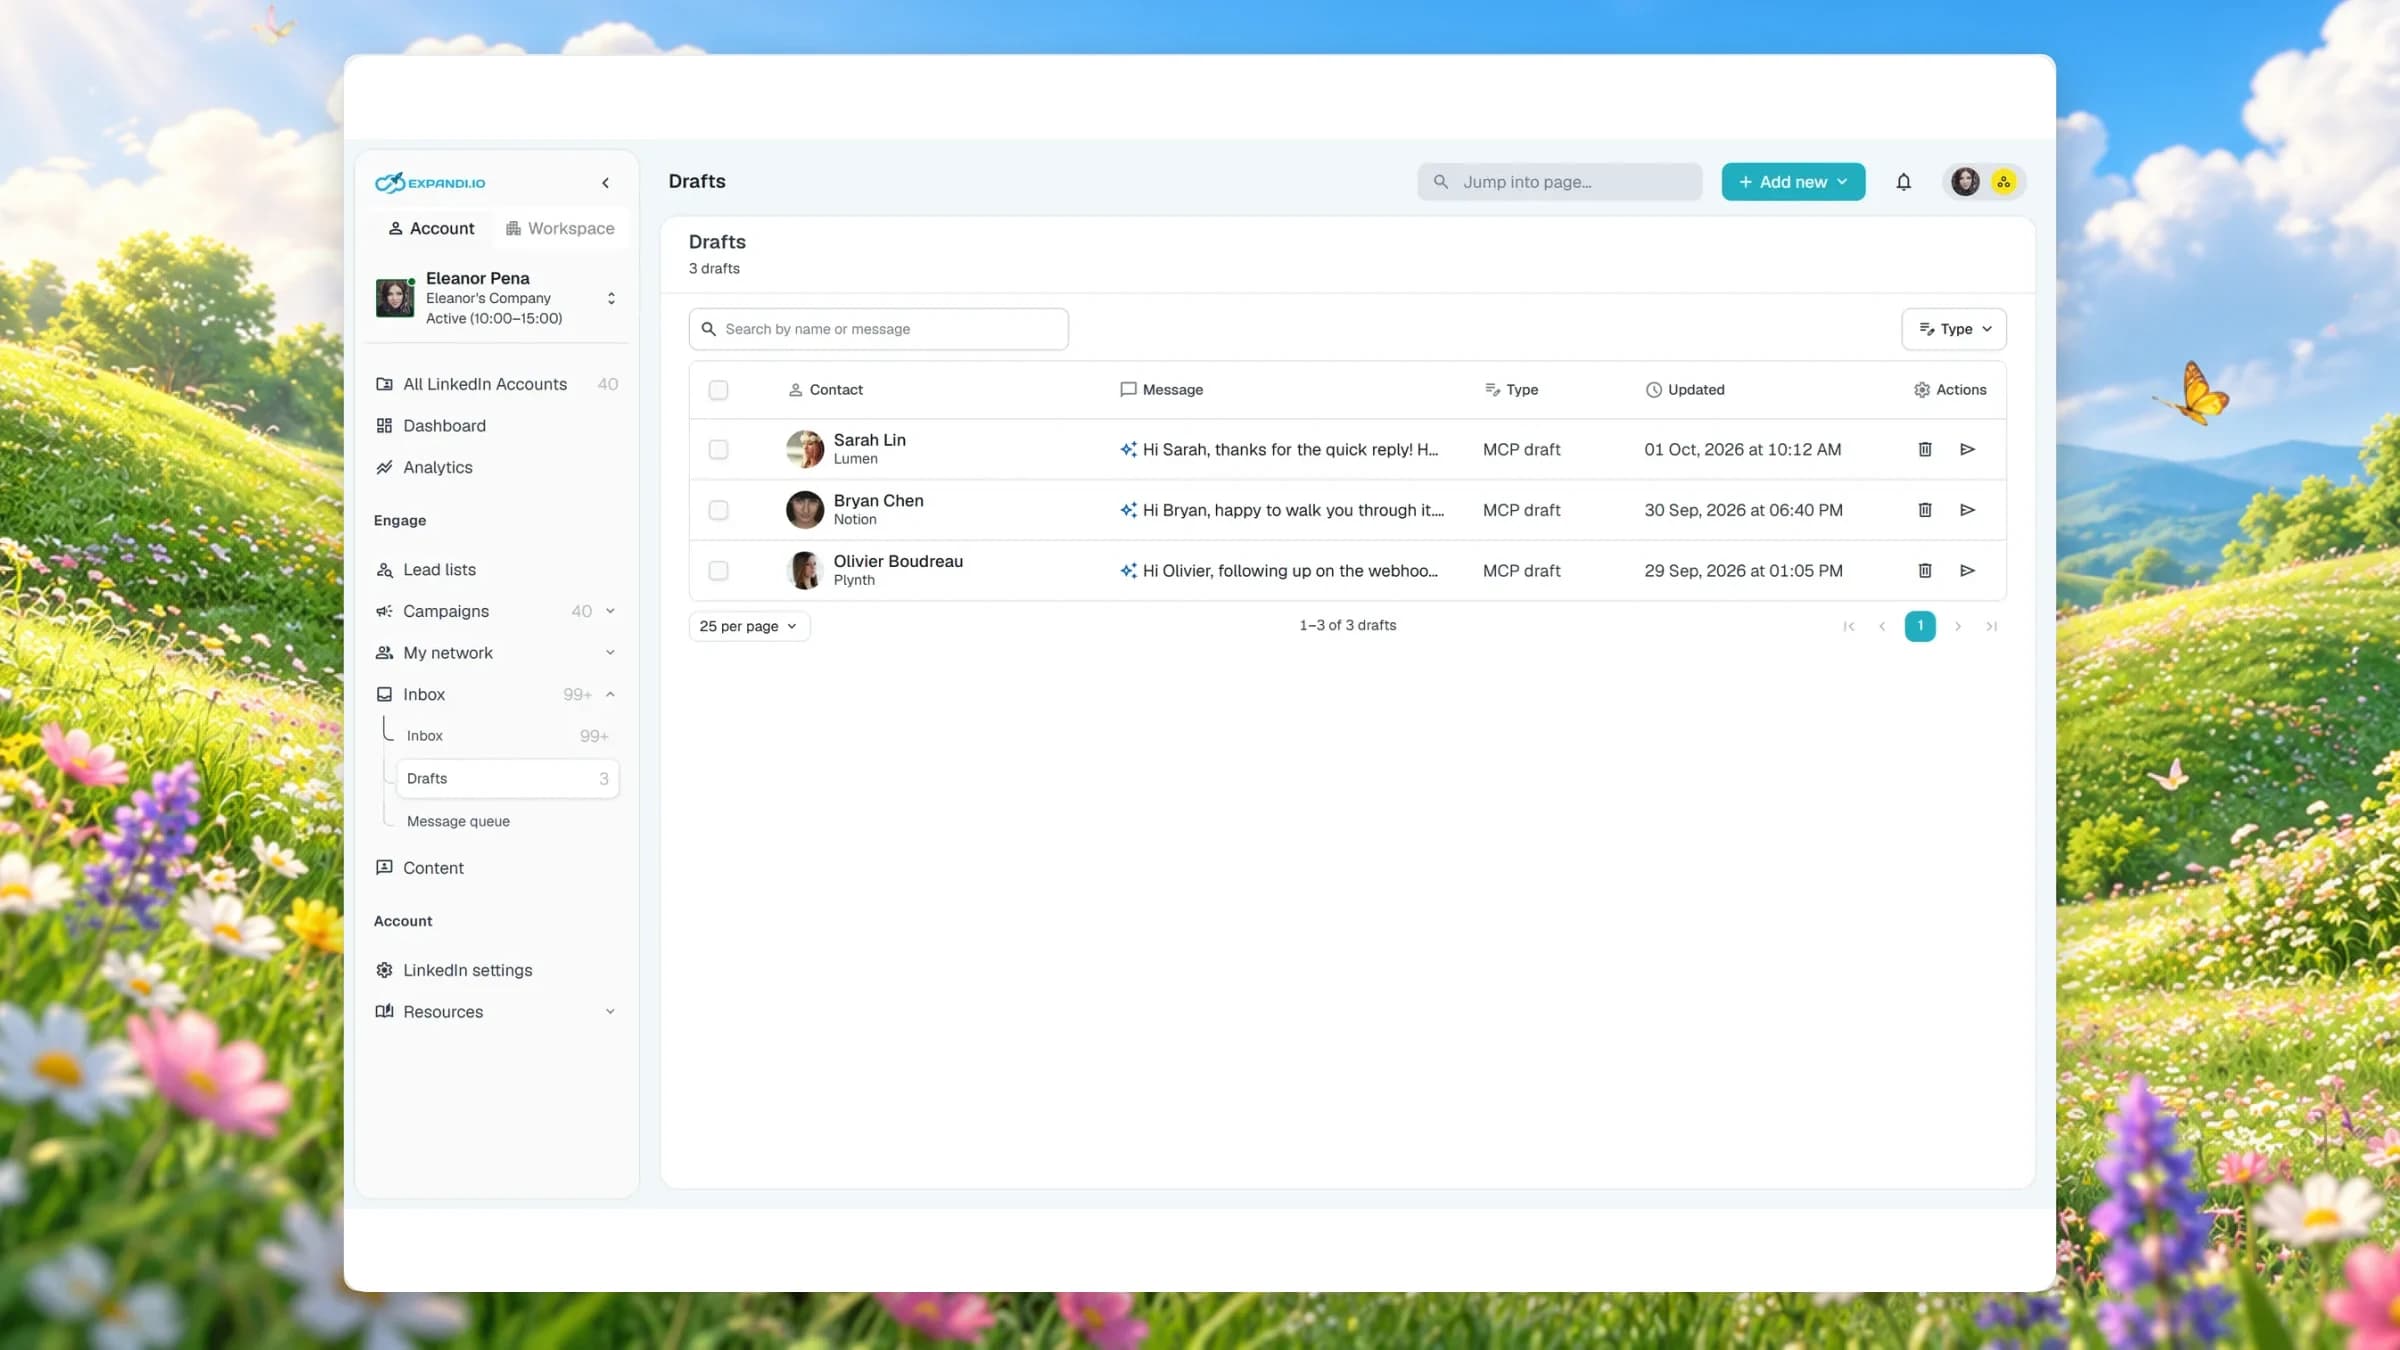Open the user profile avatar menu
Image resolution: width=2400 pixels, height=1350 pixels.
[1965, 182]
